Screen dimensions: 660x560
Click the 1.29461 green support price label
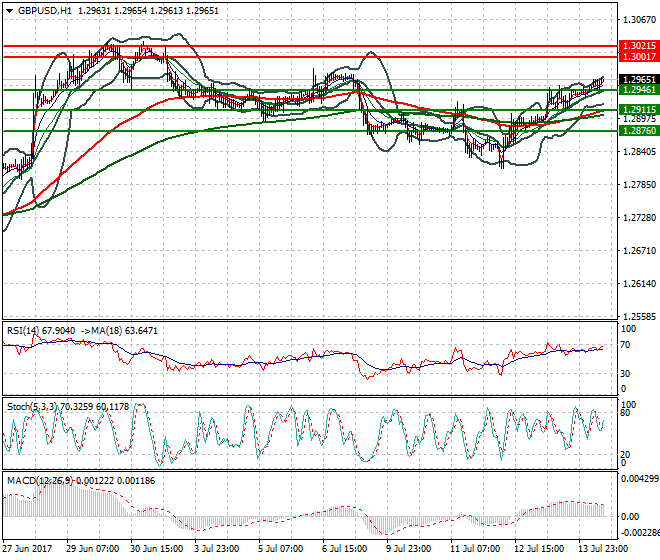(x=639, y=90)
